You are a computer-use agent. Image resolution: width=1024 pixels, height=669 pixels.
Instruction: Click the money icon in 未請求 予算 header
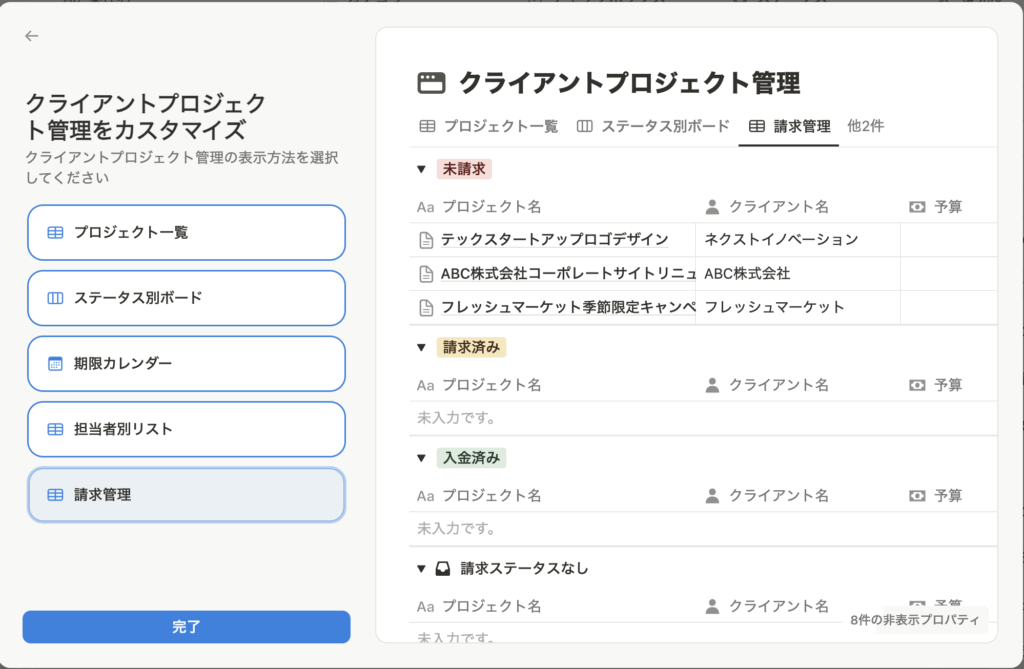coord(917,207)
